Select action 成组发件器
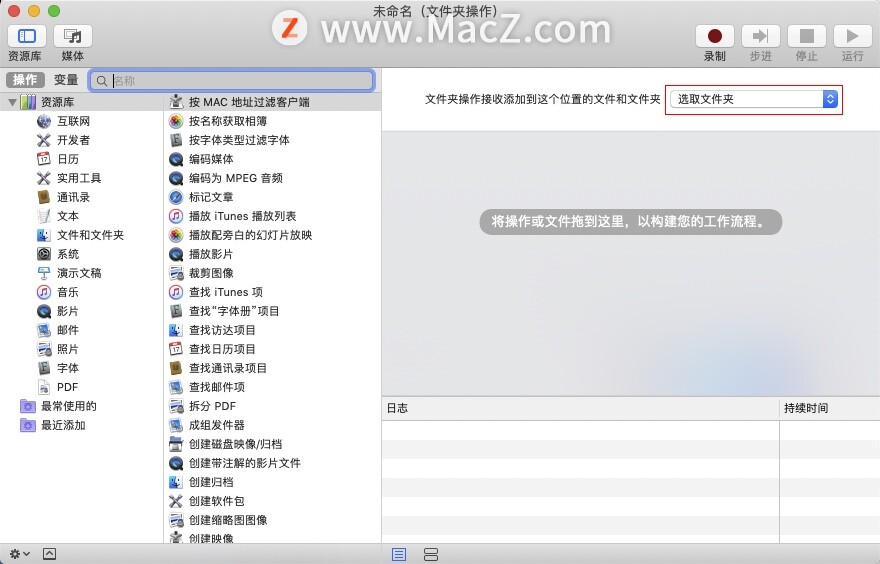This screenshot has height=564, width=880. point(274,425)
